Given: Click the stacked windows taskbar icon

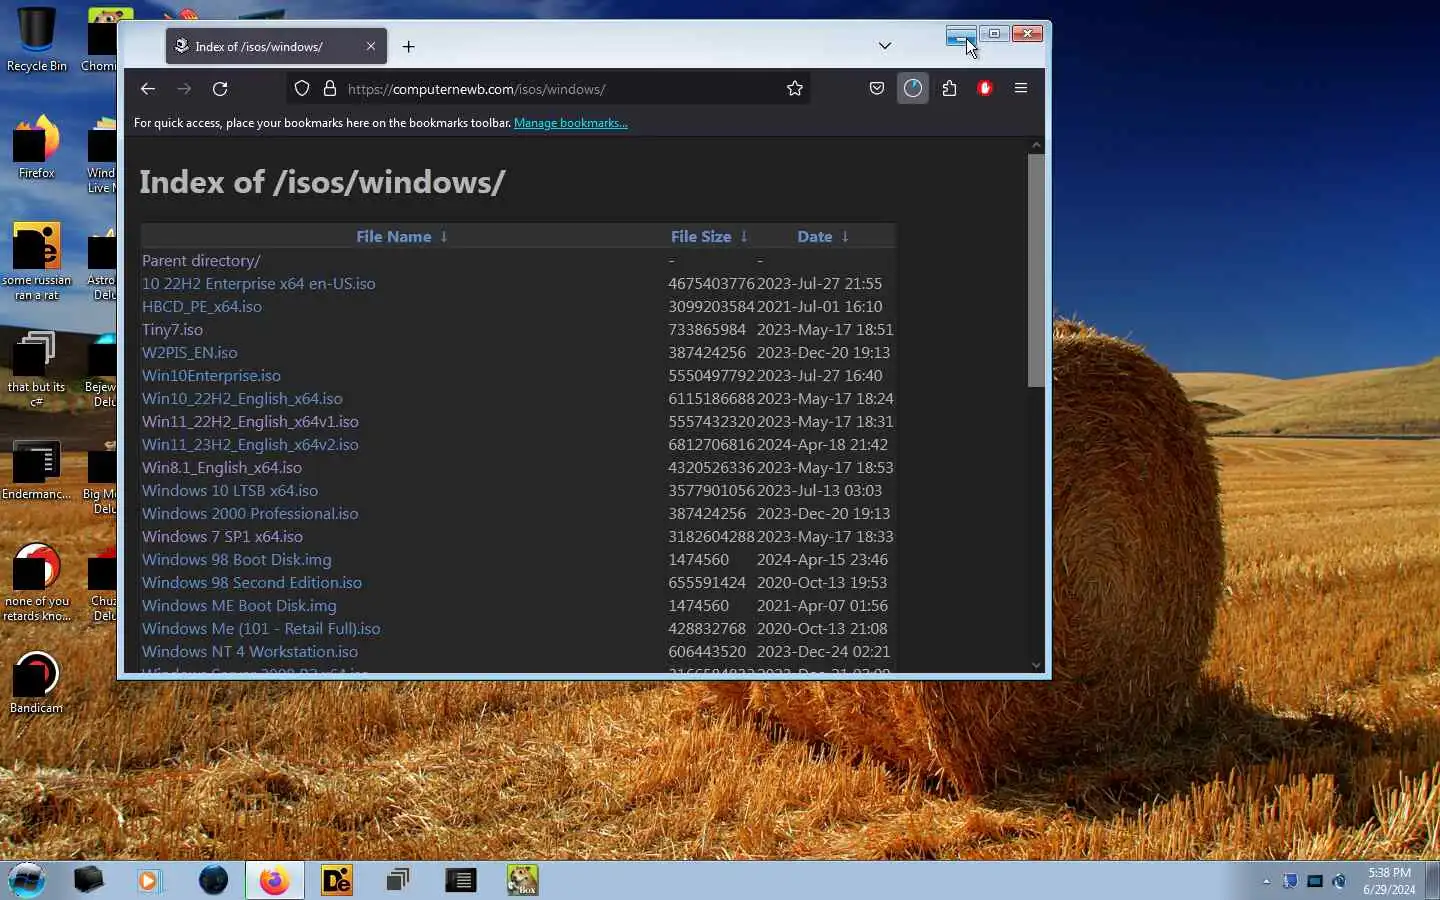Looking at the screenshot, I should coord(398,880).
